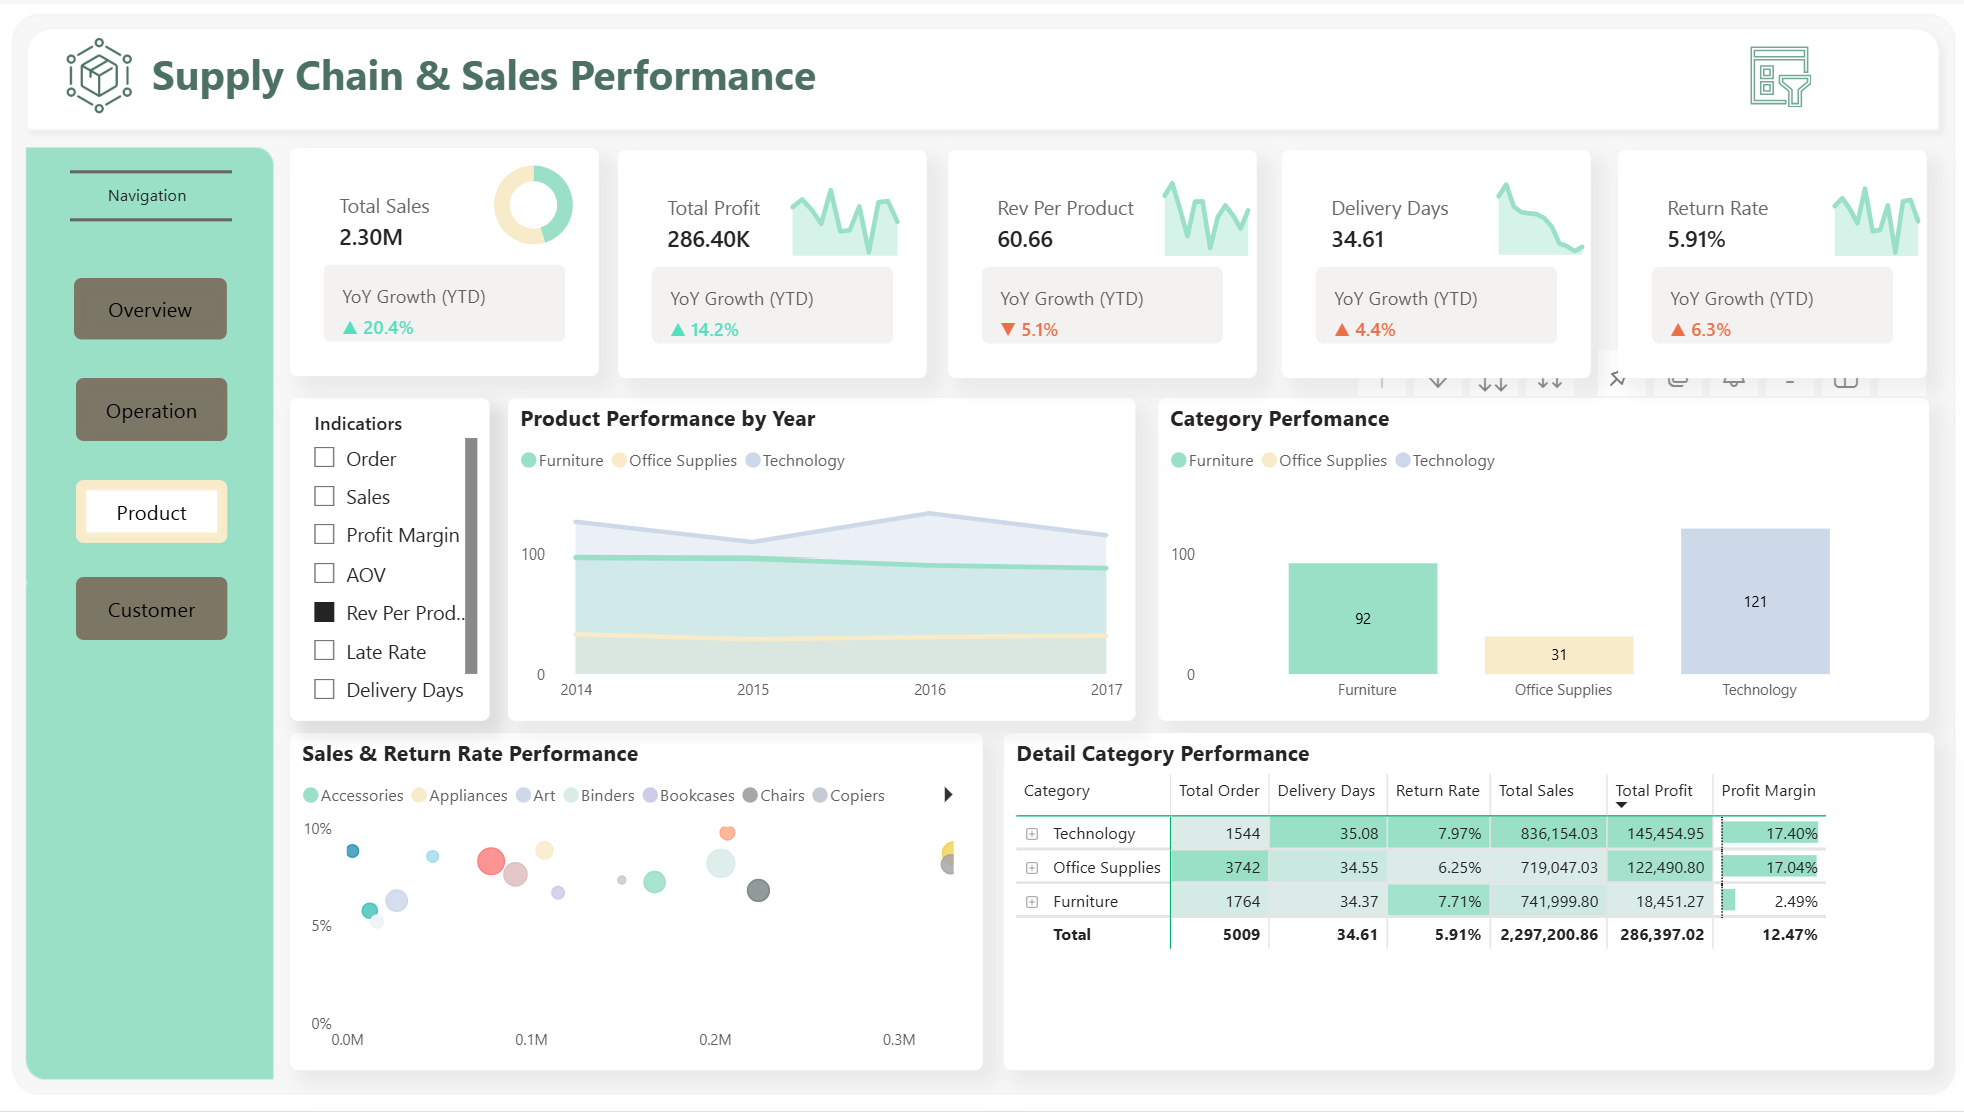The height and width of the screenshot is (1112, 1964).
Task: Click the go-to-next-level double arrow icon
Action: point(1492,383)
